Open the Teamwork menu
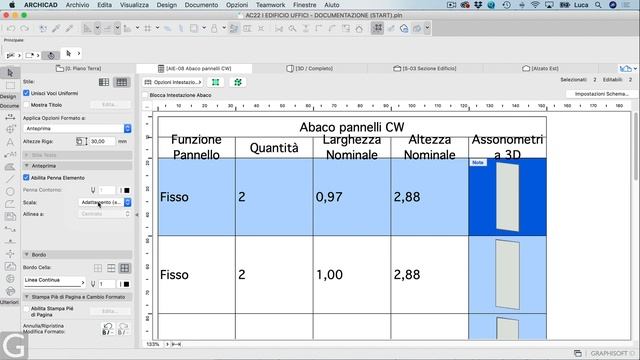The width and height of the screenshot is (640, 360). click(x=270, y=5)
